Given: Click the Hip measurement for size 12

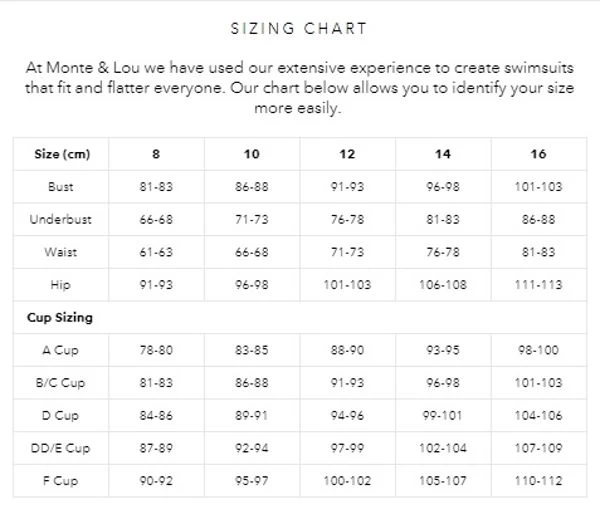Looking at the screenshot, I should coord(347,285).
